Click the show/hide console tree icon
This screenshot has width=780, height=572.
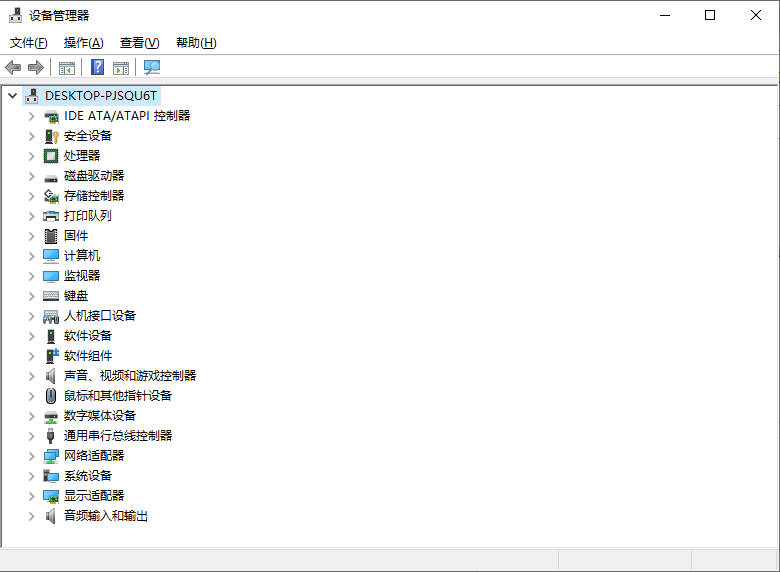pyautogui.click(x=67, y=68)
